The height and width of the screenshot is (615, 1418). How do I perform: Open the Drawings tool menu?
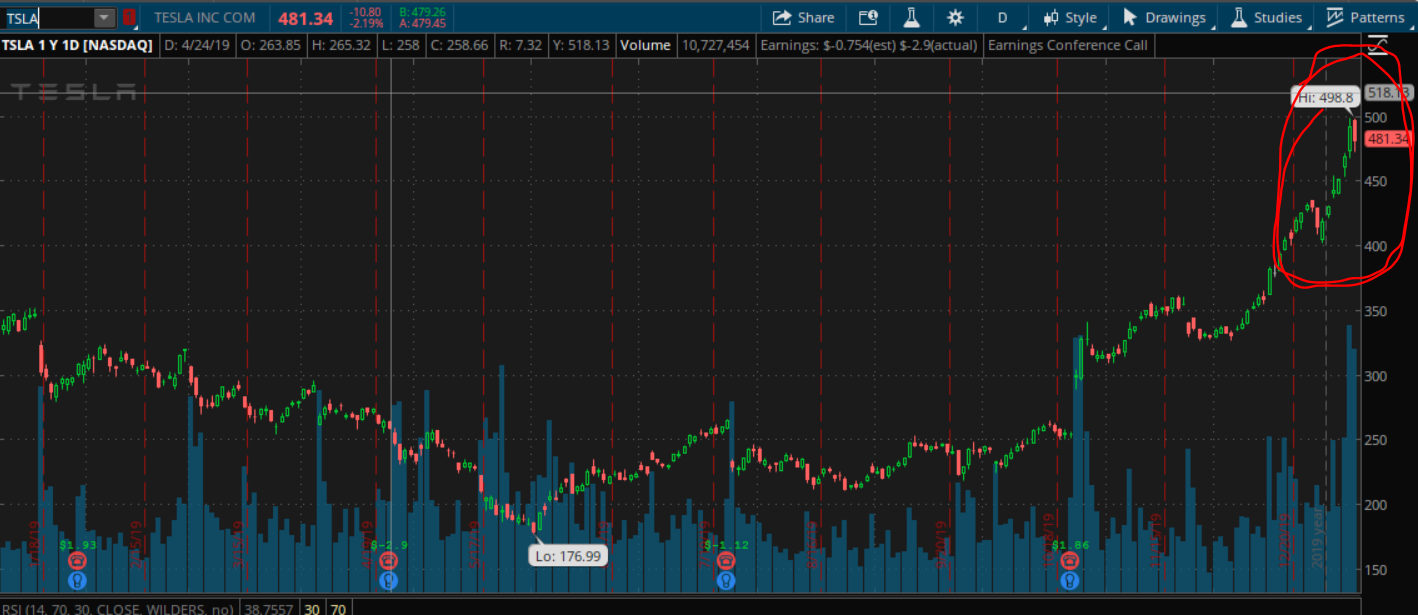pos(1164,17)
